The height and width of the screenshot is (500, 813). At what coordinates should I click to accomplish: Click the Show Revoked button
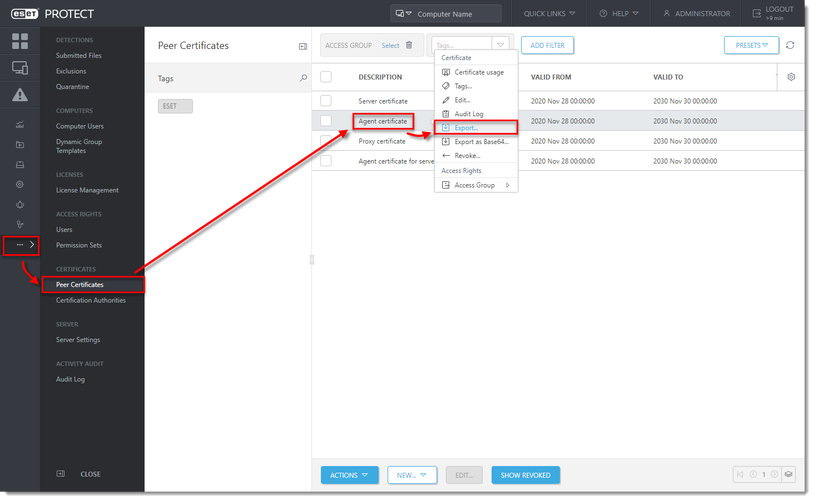(525, 475)
